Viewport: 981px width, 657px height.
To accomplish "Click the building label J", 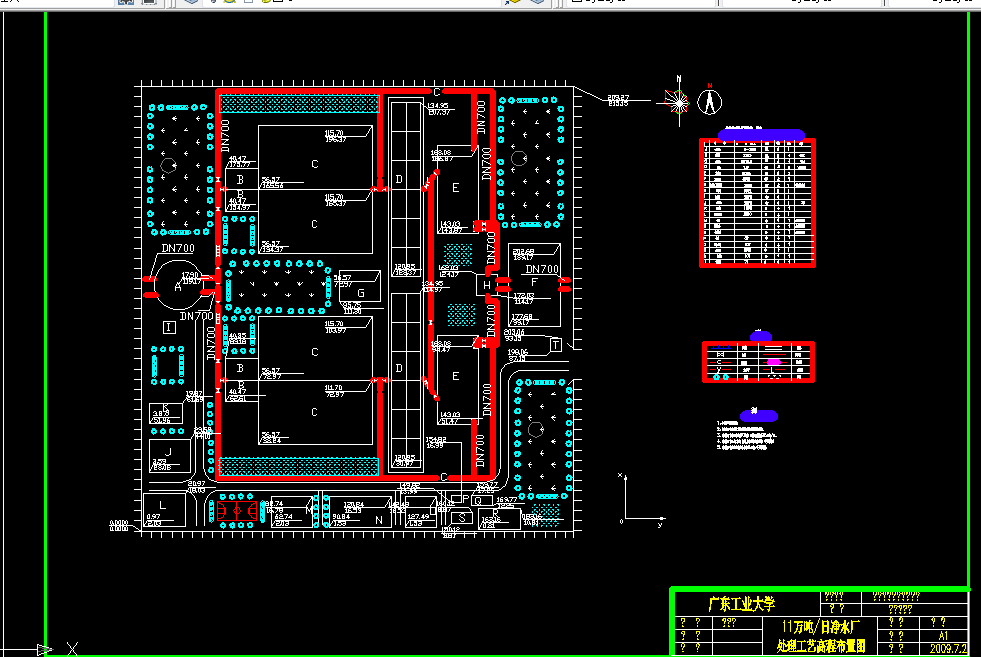I will click(168, 452).
